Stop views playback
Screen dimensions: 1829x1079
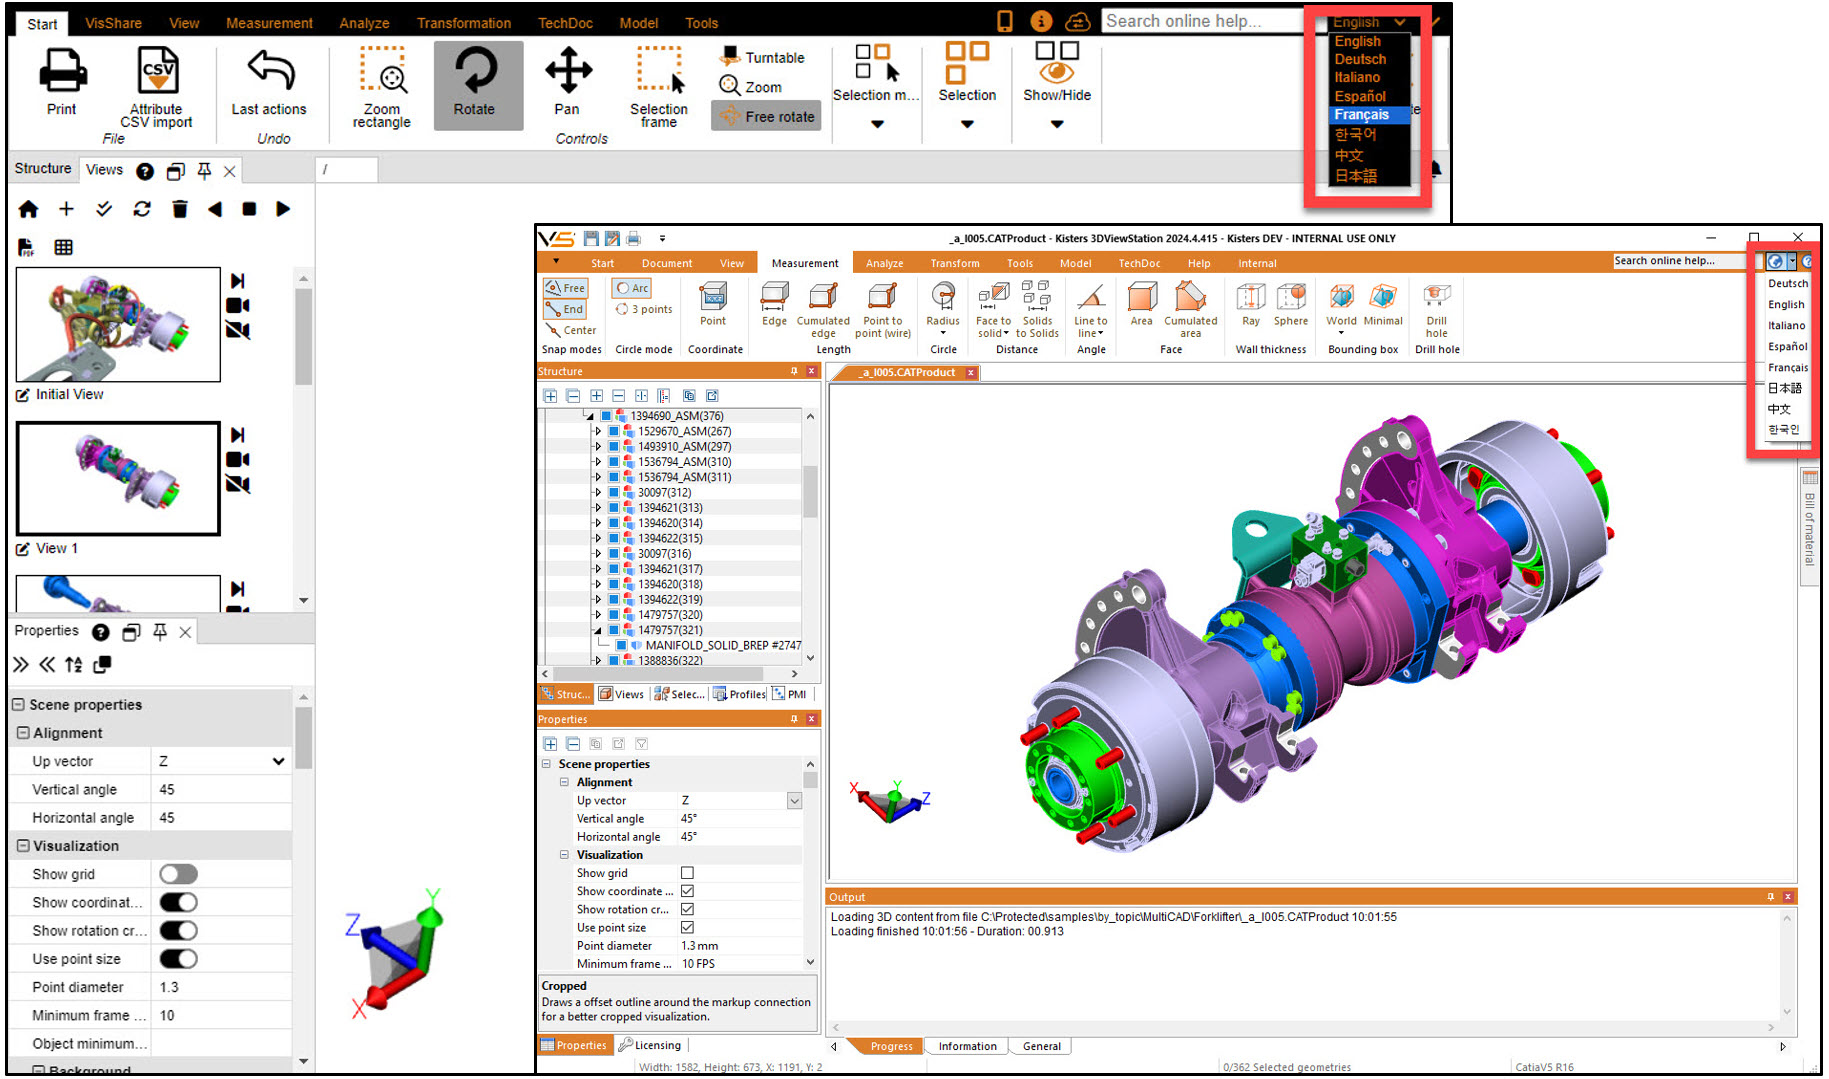[x=249, y=208]
